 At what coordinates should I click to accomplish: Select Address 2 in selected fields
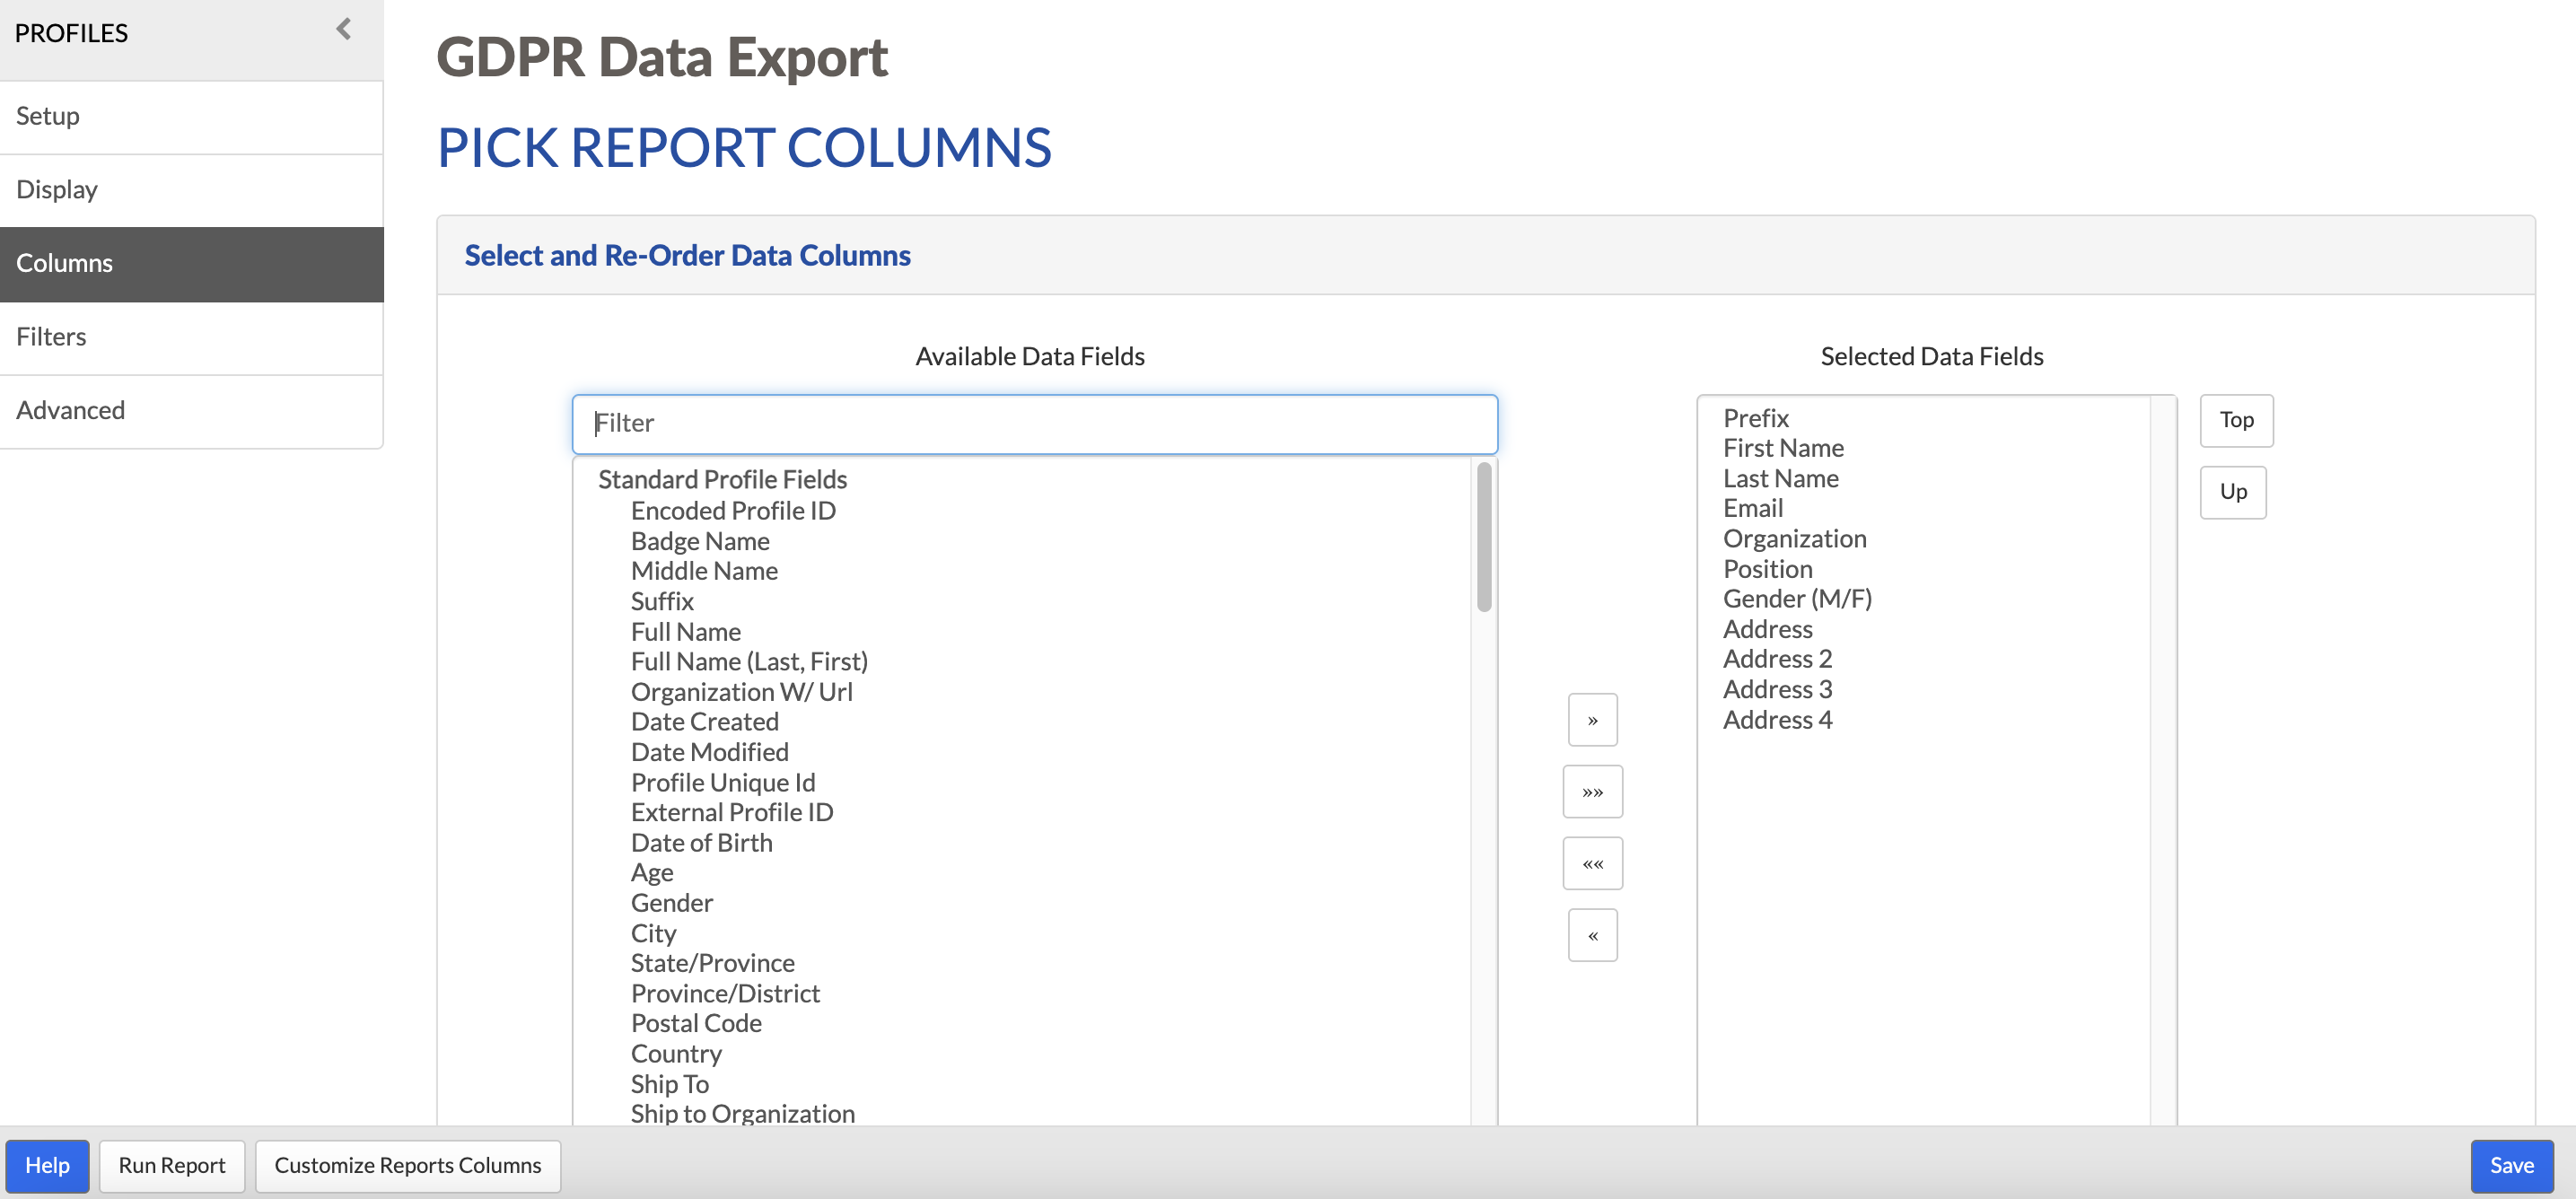tap(1777, 660)
